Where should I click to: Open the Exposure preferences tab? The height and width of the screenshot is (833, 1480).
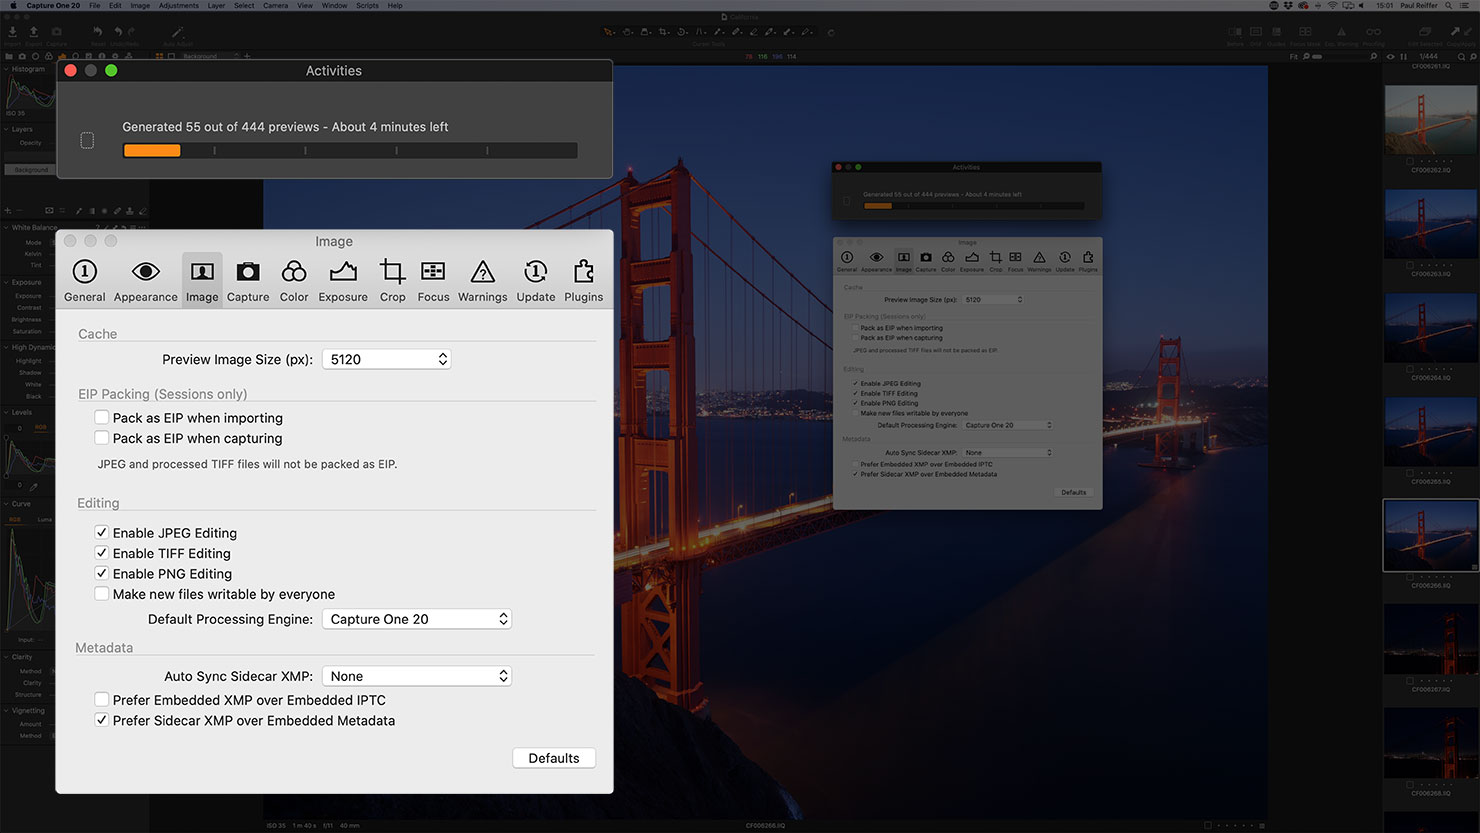[343, 281]
